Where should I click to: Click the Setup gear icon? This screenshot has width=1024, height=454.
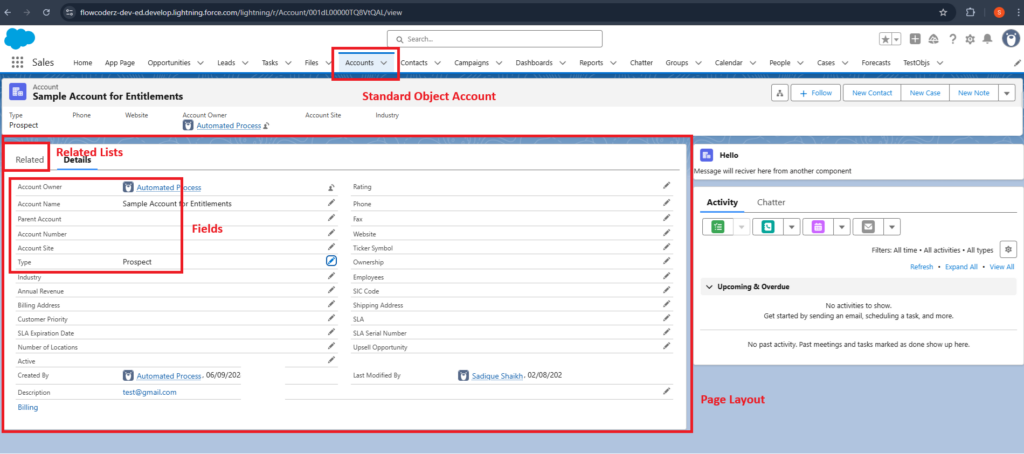pyautogui.click(x=969, y=39)
